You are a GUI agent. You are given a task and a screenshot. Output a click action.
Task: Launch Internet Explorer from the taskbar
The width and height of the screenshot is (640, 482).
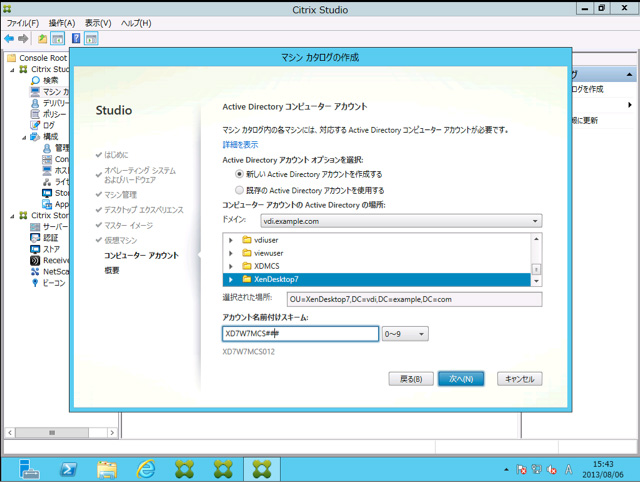[146, 469]
